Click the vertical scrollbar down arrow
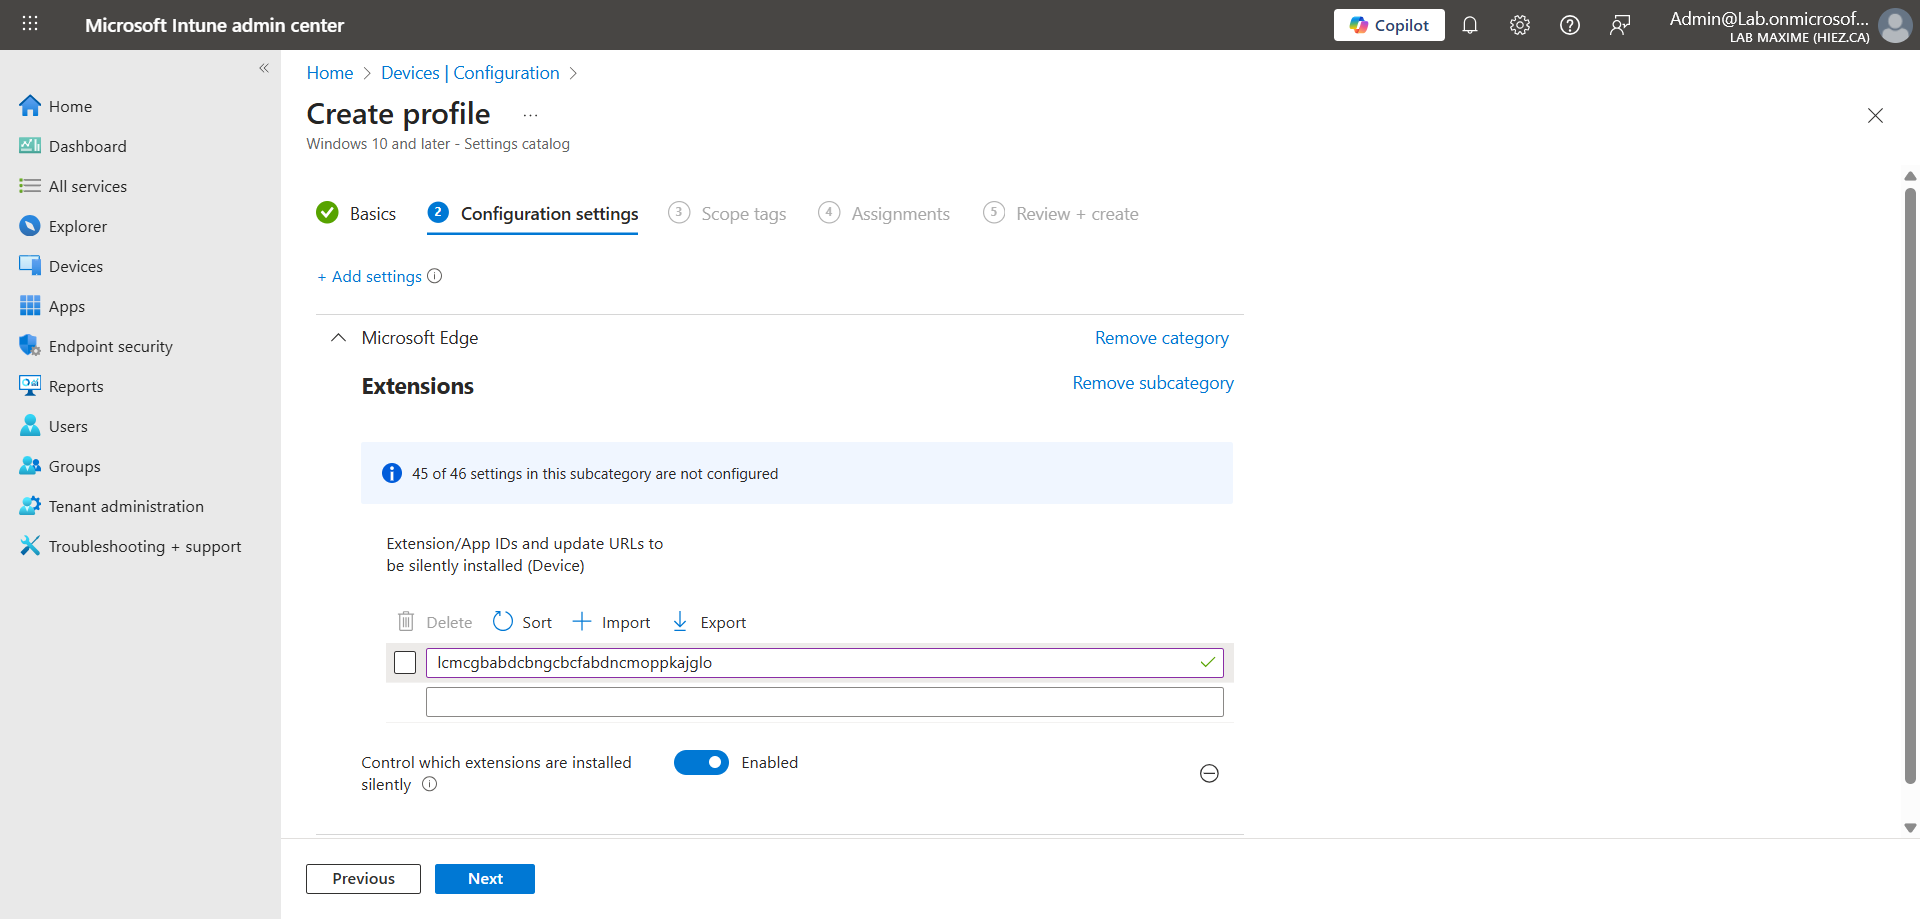Screen dimensions: 1920x919 pos(1910,828)
